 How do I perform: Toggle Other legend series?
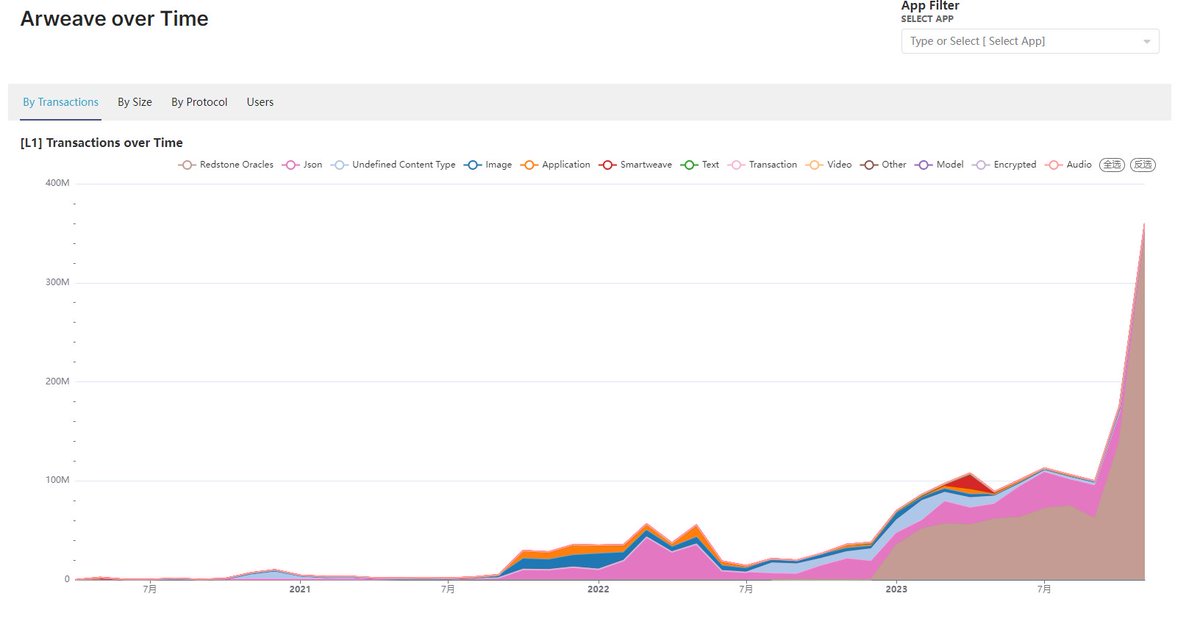pos(883,165)
